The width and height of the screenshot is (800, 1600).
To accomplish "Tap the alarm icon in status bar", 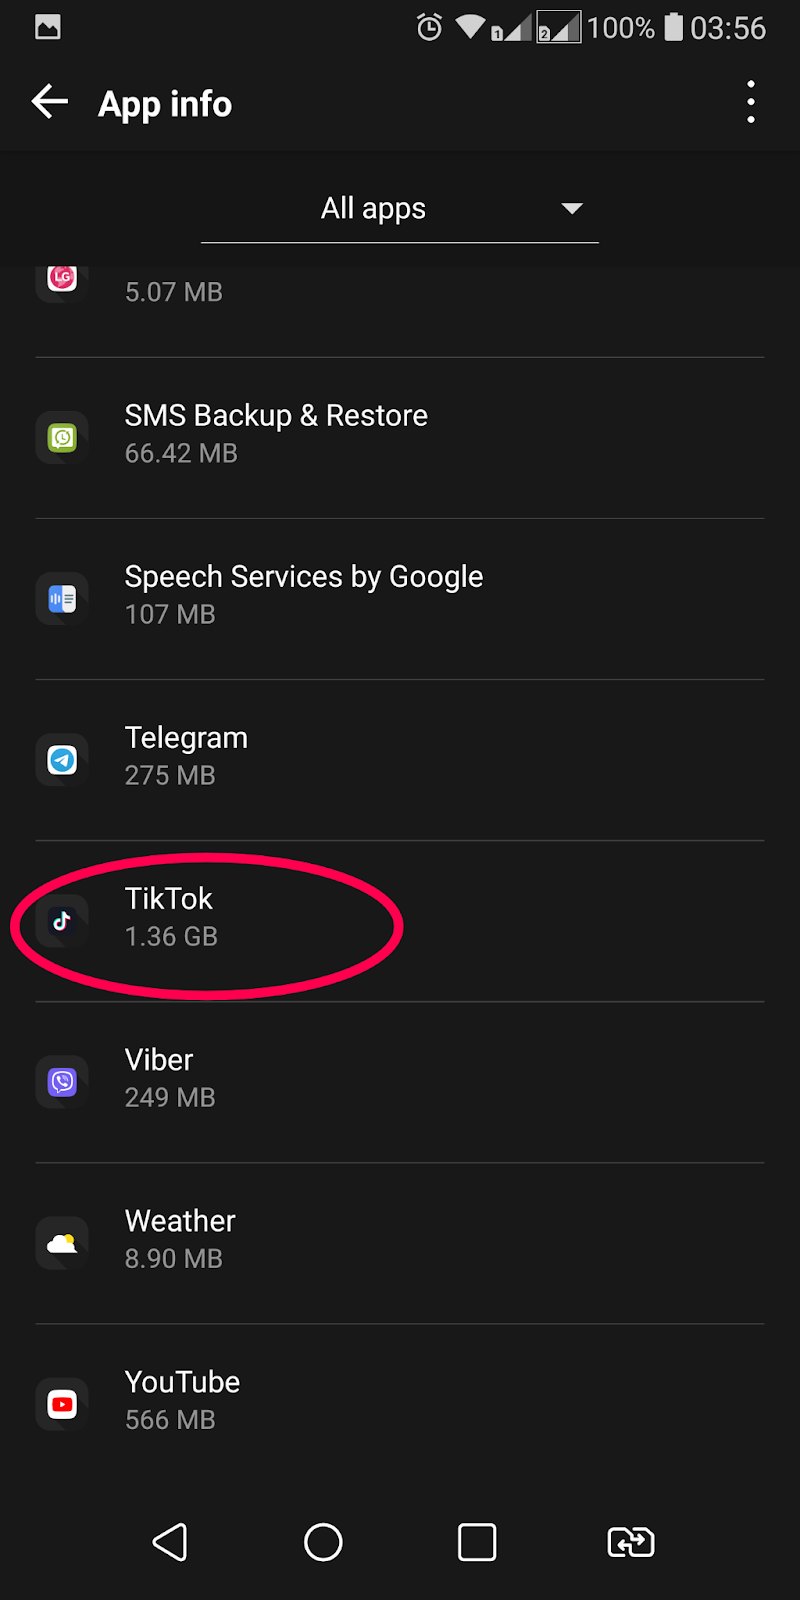I will pos(429,27).
